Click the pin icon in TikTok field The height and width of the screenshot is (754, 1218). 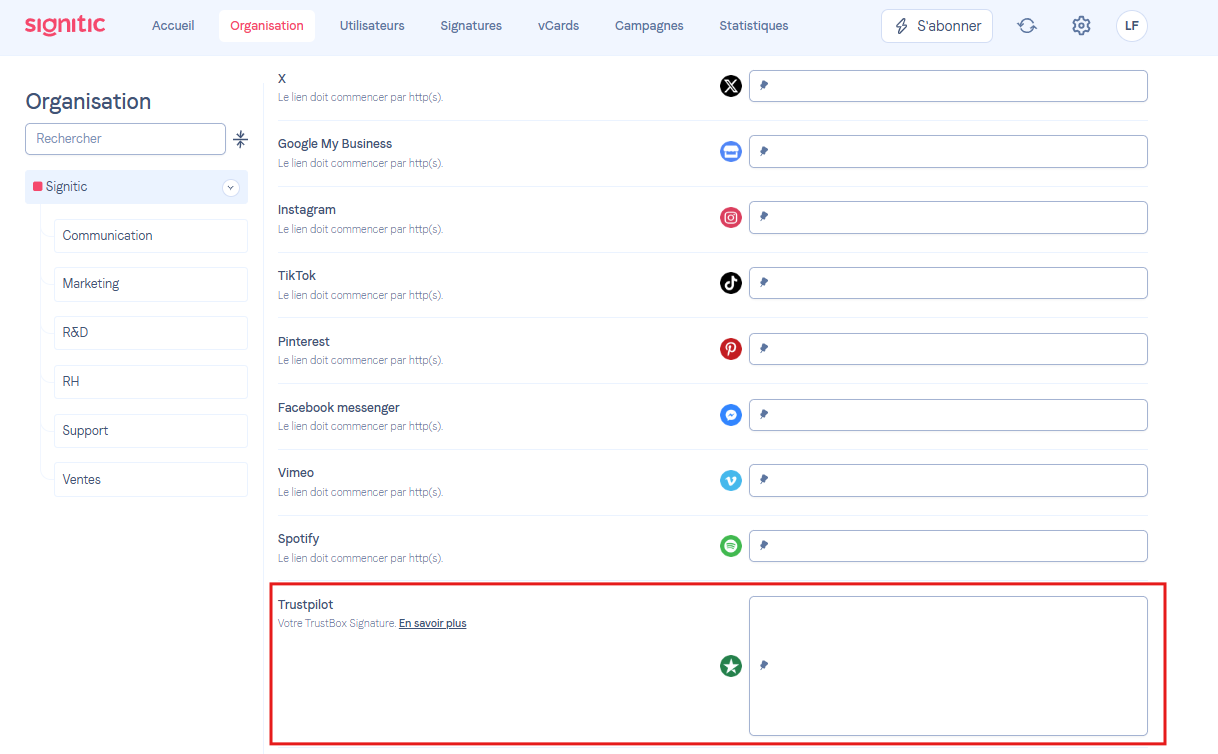pos(763,283)
